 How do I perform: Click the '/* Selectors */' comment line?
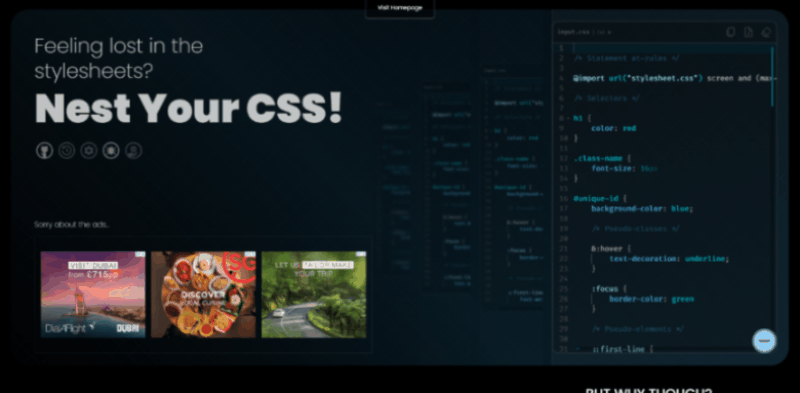[607, 99]
